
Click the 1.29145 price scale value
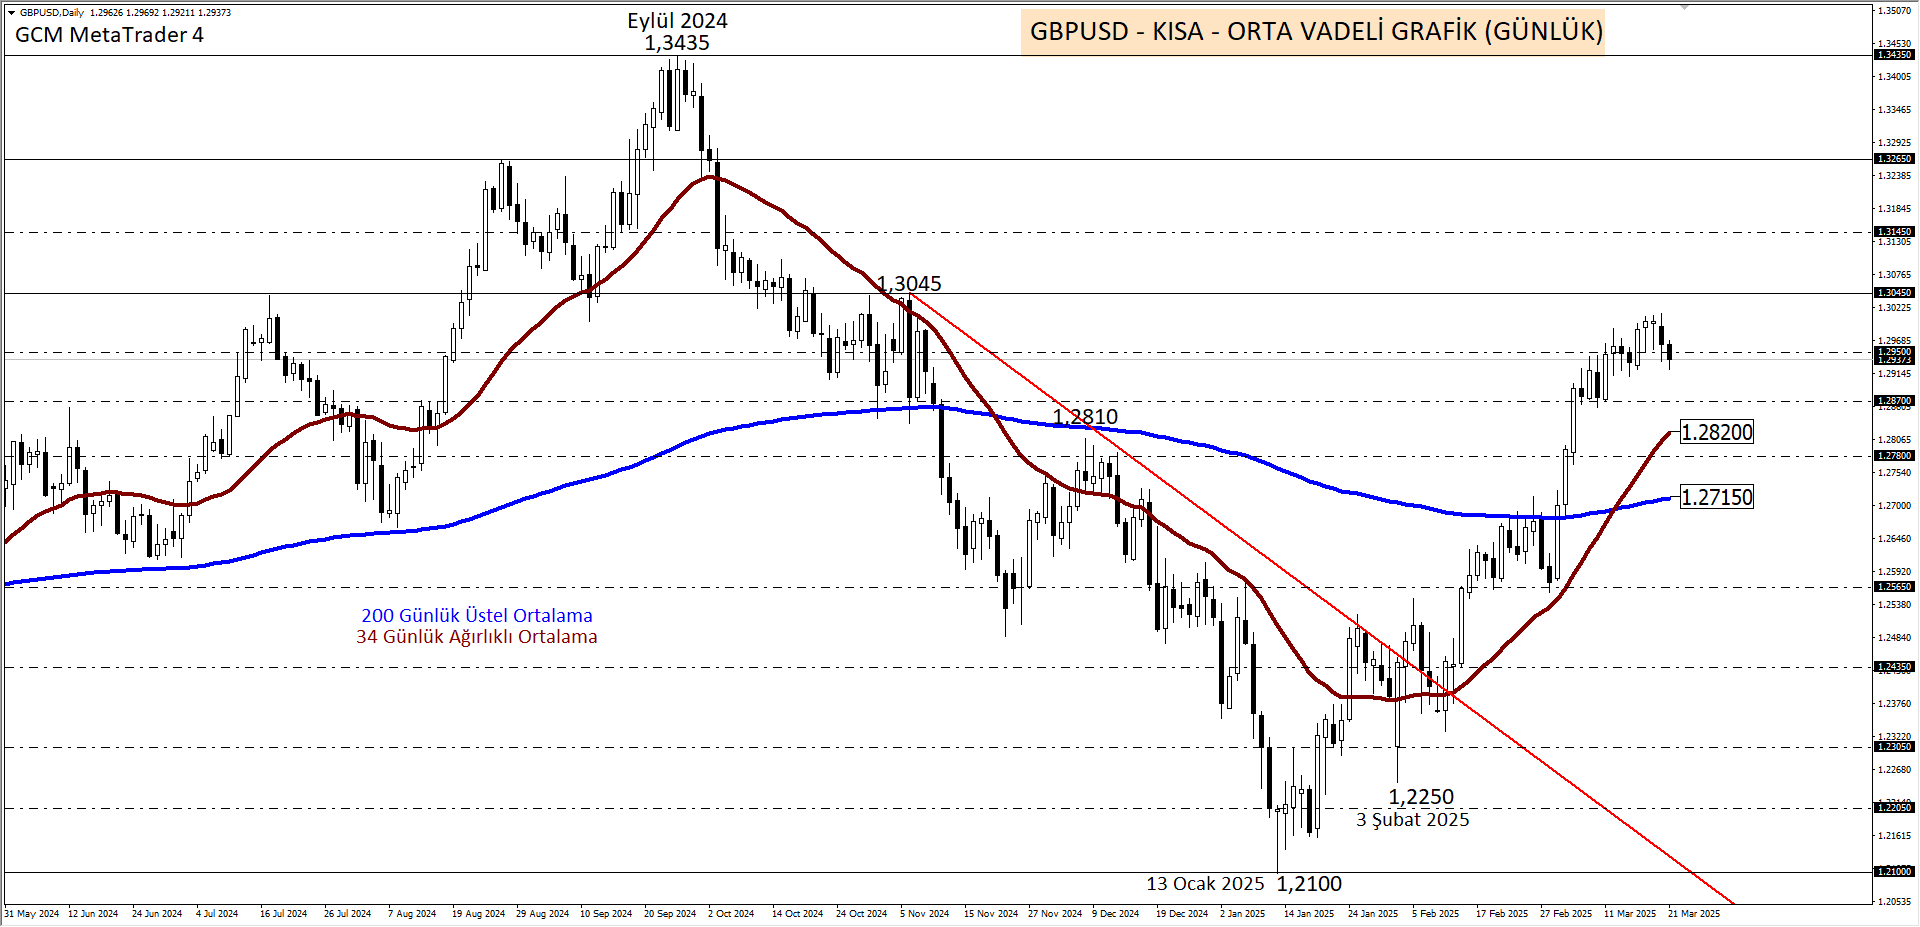[1895, 374]
